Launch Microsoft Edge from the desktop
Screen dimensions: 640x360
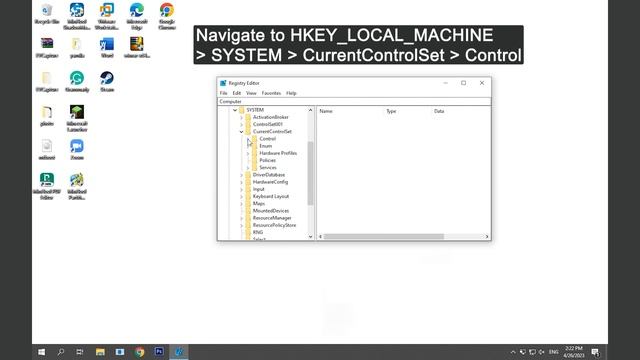point(137,16)
